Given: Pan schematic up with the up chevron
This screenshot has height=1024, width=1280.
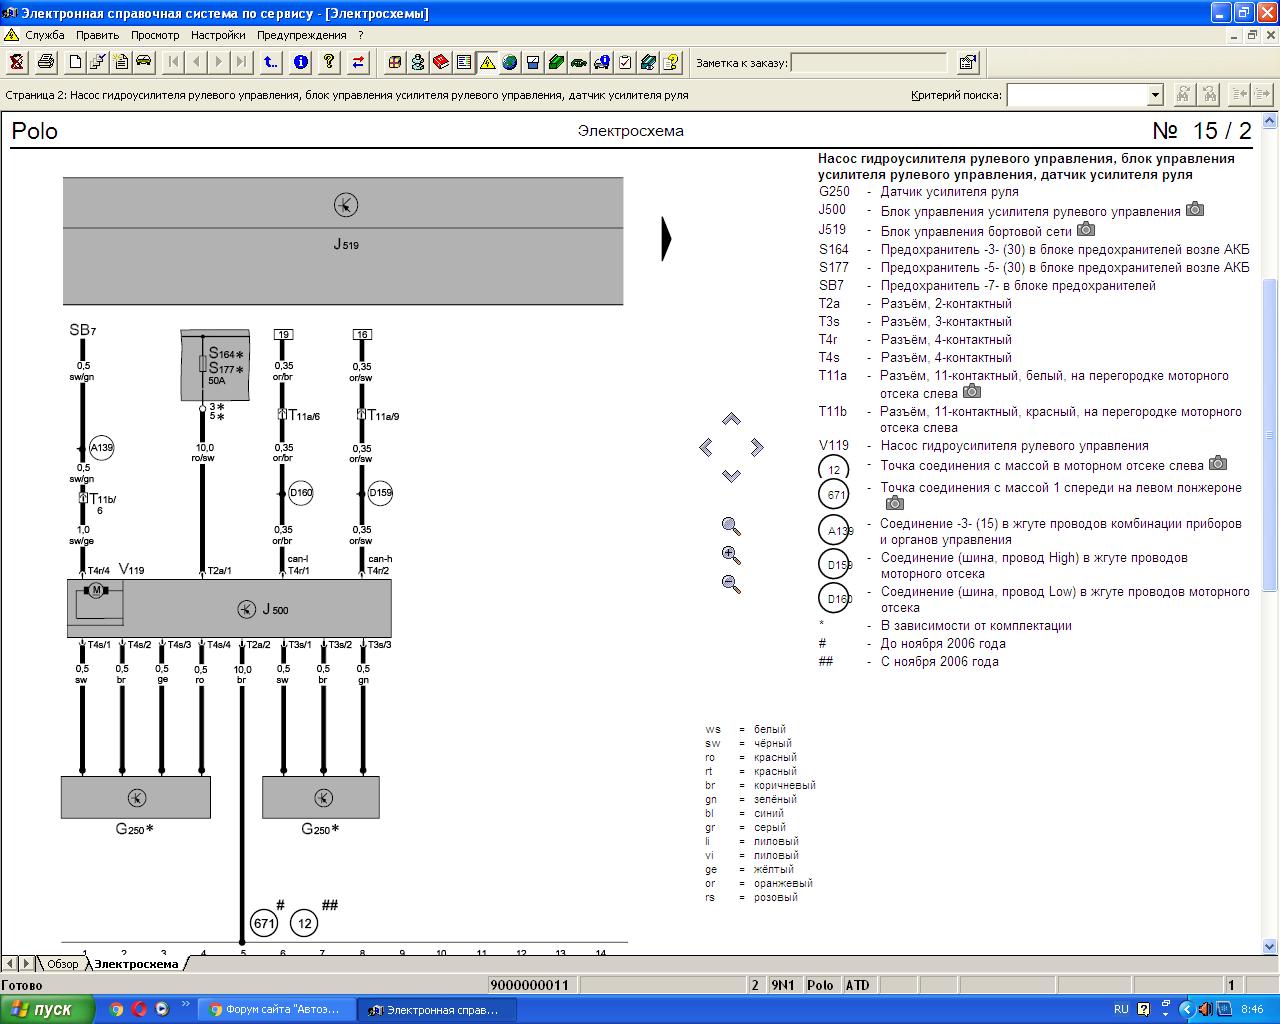Looking at the screenshot, I should coord(731,419).
